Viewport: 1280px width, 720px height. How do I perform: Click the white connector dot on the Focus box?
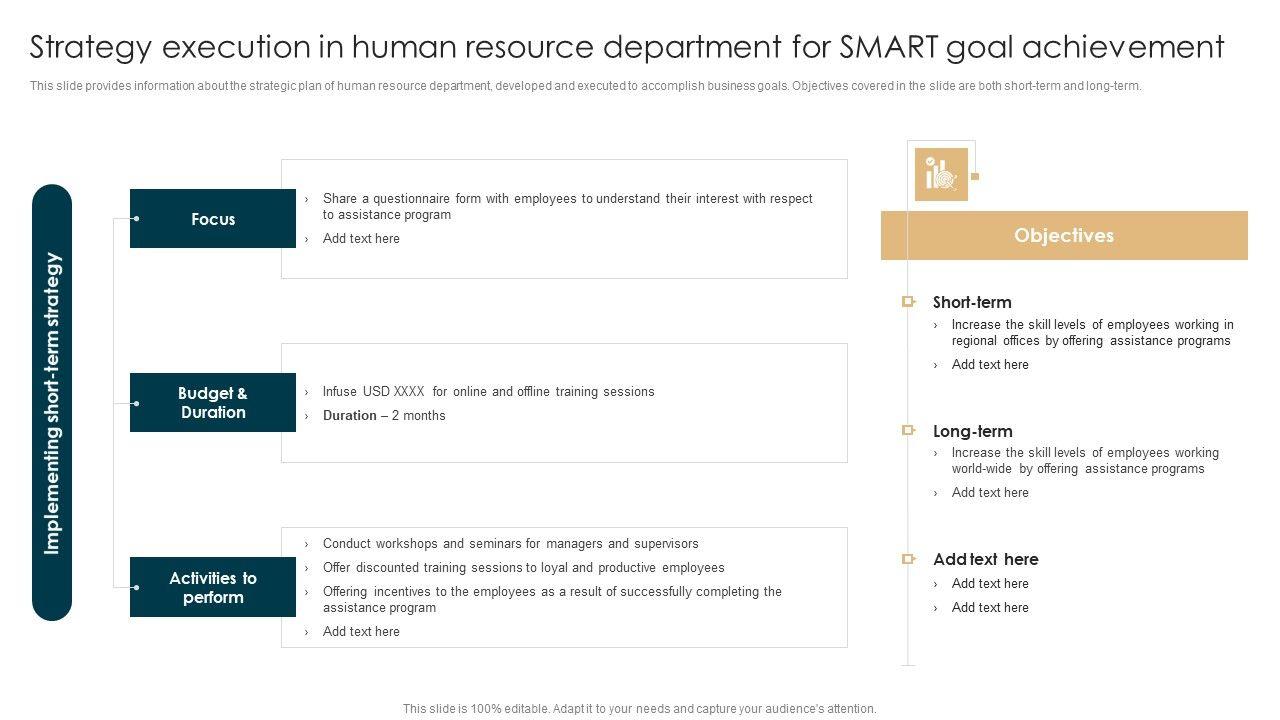(136, 219)
